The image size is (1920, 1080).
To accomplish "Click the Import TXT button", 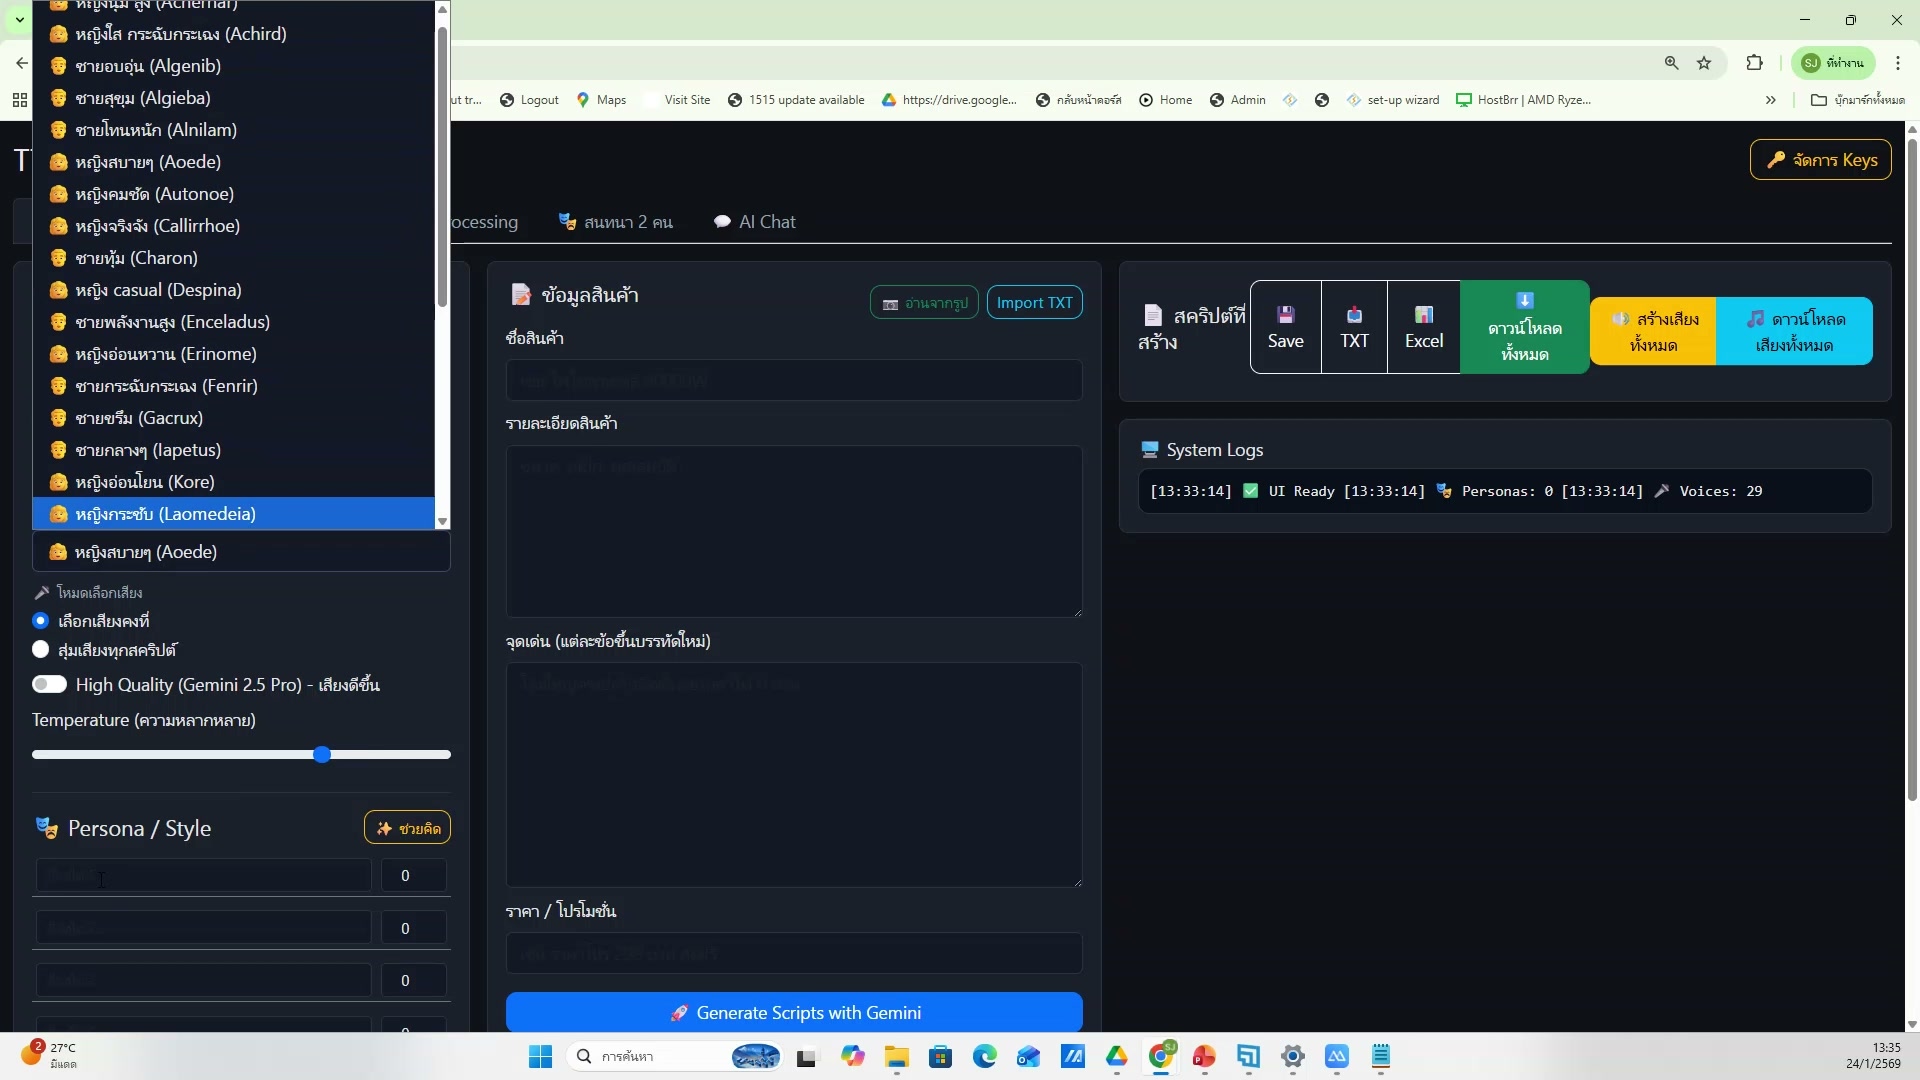I will 1034,303.
